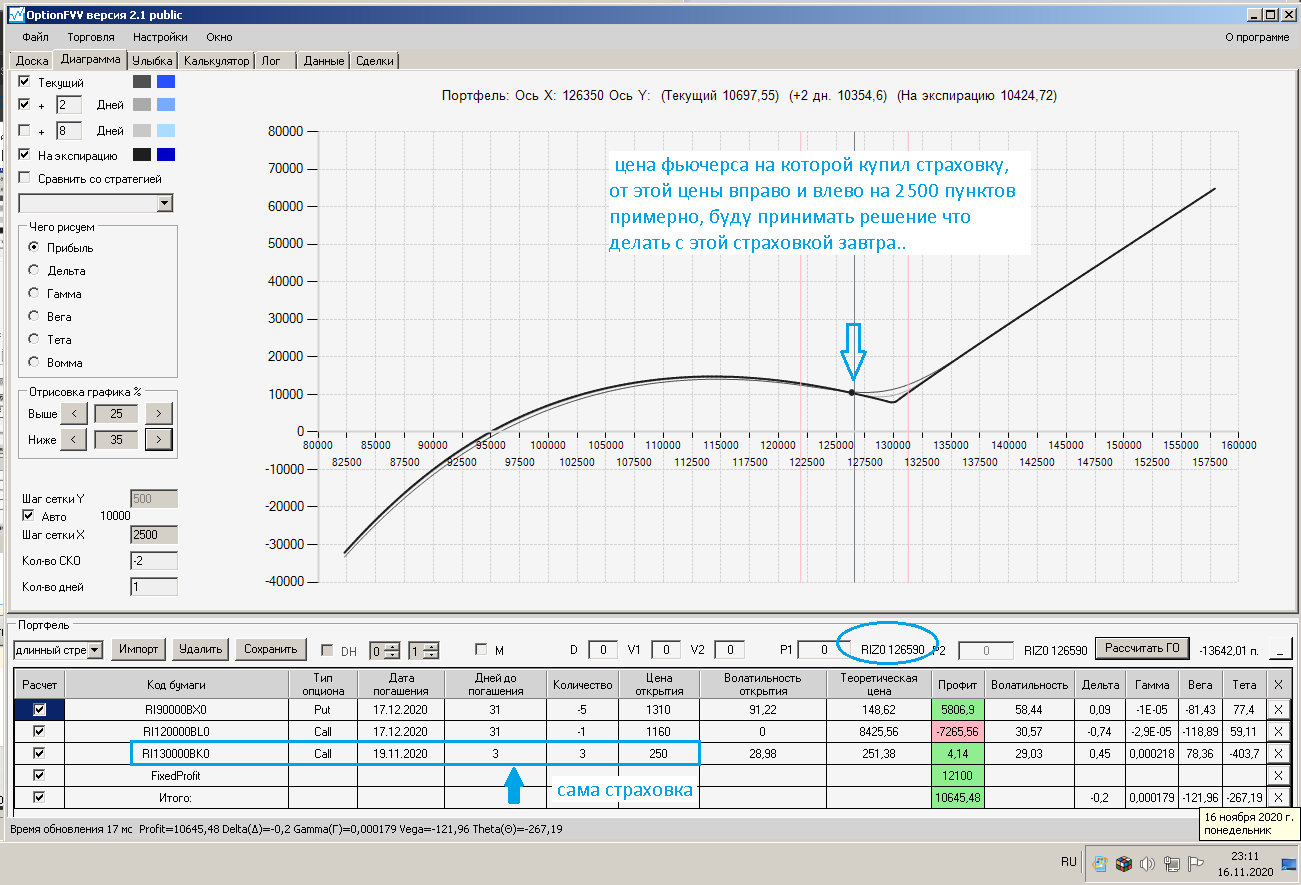This screenshot has width=1301, height=885.
Task: Uncheck the Расчет box for RI120000BL0
Action: click(x=40, y=731)
